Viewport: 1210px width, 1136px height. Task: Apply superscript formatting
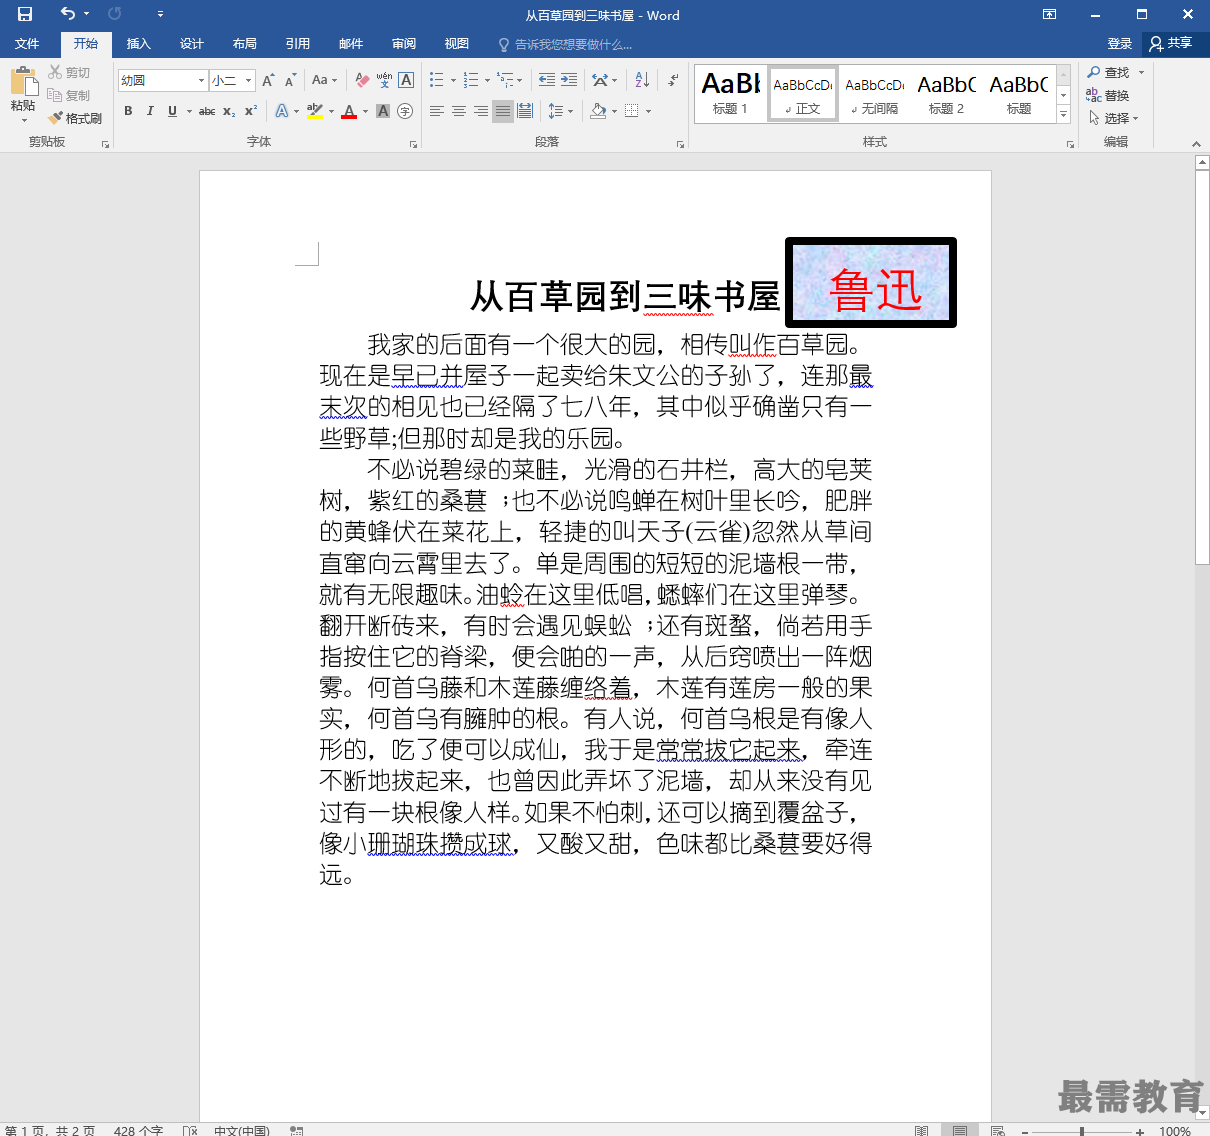click(251, 111)
